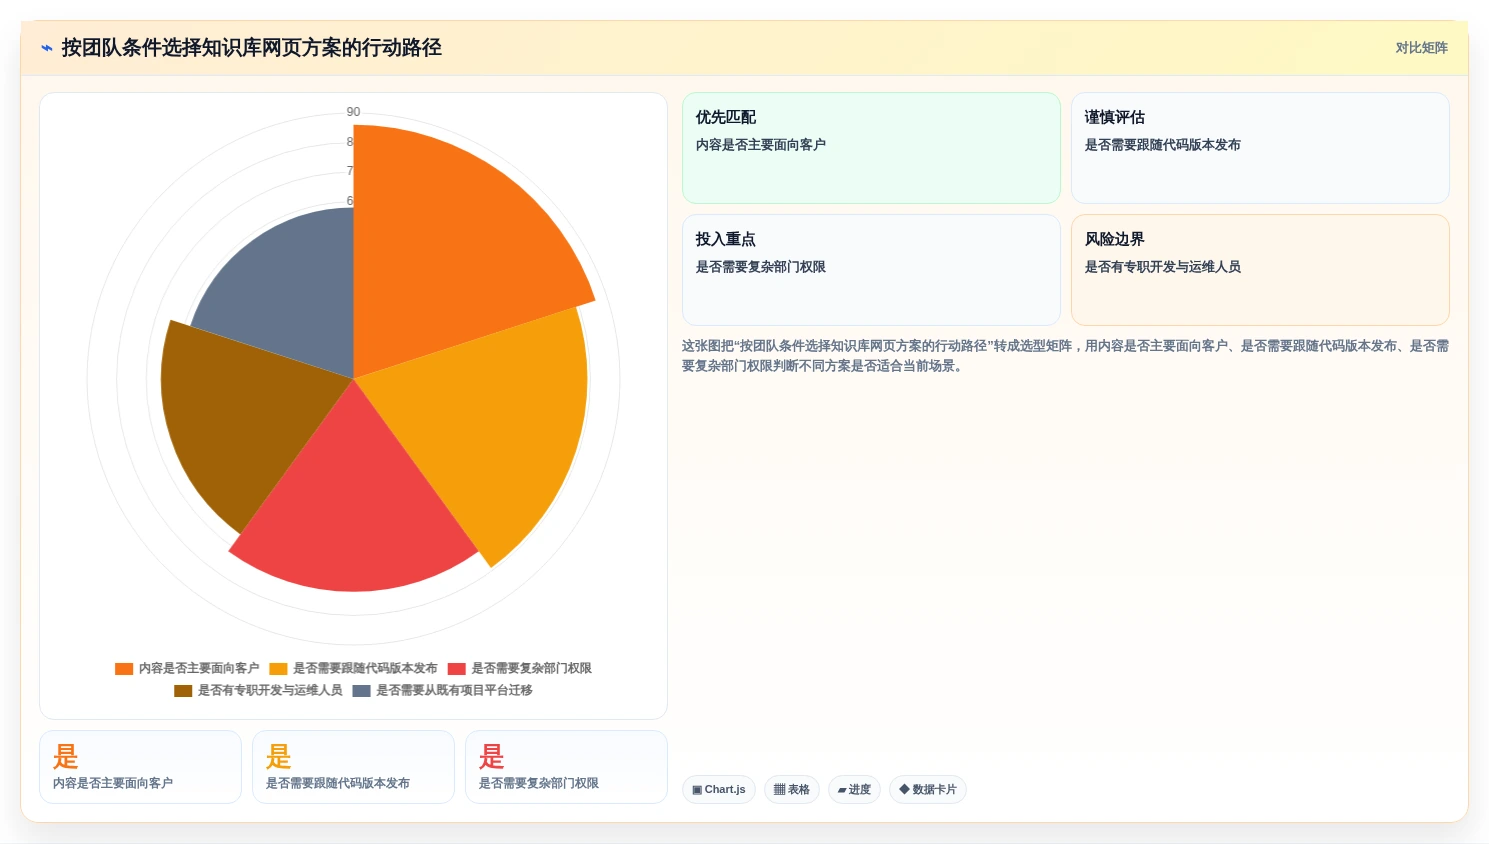Open the 风险边界 card
The height and width of the screenshot is (844, 1489).
pos(1260,270)
